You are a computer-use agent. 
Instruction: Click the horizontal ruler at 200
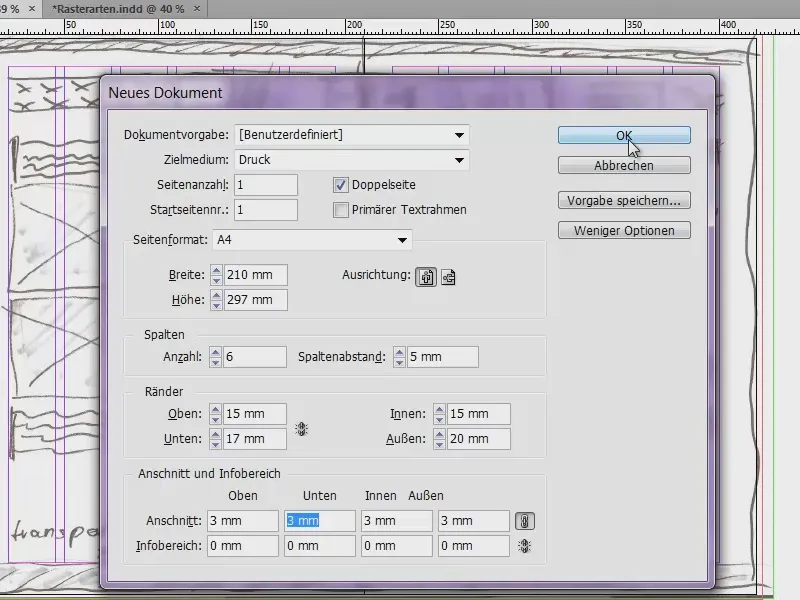354,26
